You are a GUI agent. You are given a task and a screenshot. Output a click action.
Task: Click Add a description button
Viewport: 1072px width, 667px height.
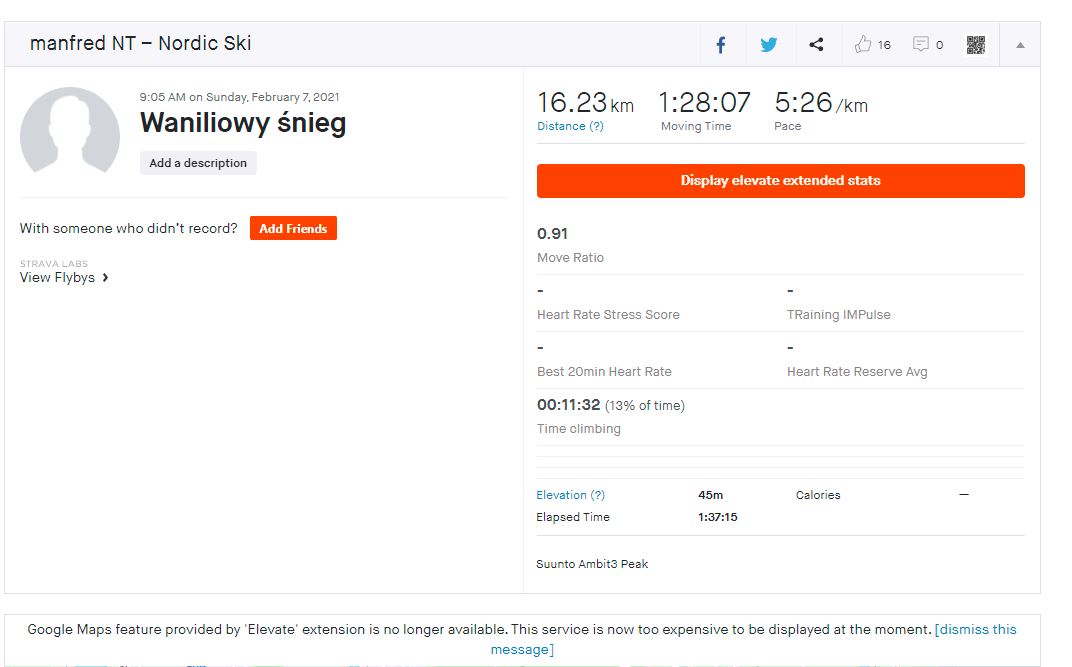pyautogui.click(x=198, y=163)
